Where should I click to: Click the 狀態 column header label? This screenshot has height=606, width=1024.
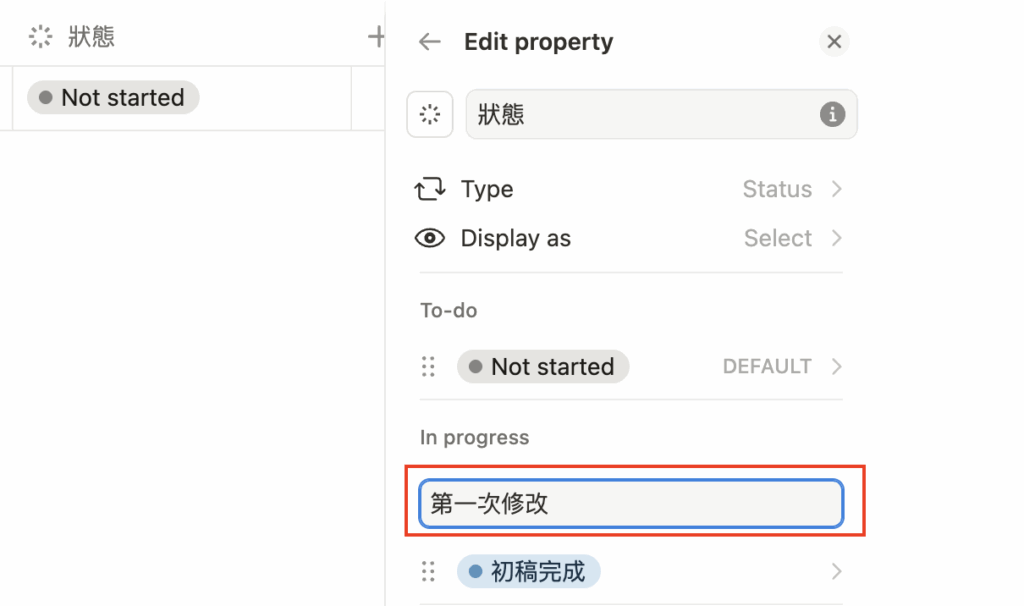tap(91, 38)
